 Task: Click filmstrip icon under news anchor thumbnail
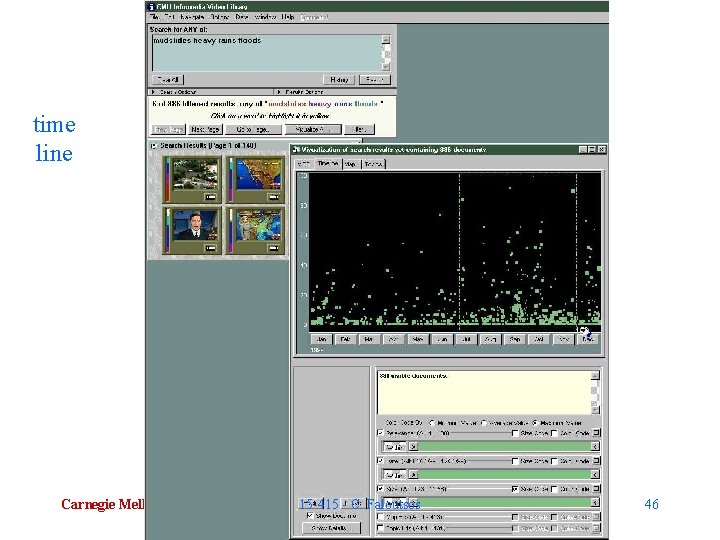click(210, 248)
